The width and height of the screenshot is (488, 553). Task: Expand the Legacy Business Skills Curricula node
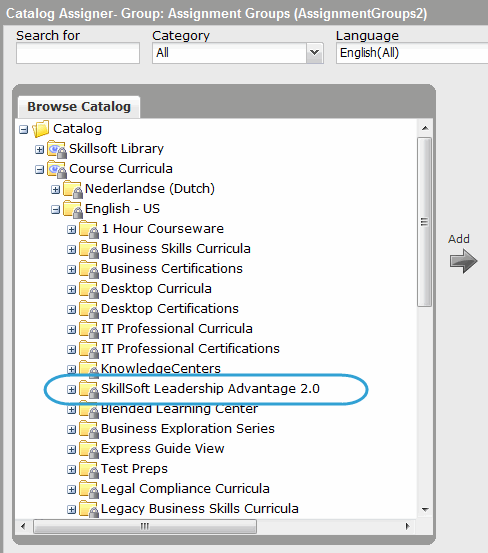[72, 510]
